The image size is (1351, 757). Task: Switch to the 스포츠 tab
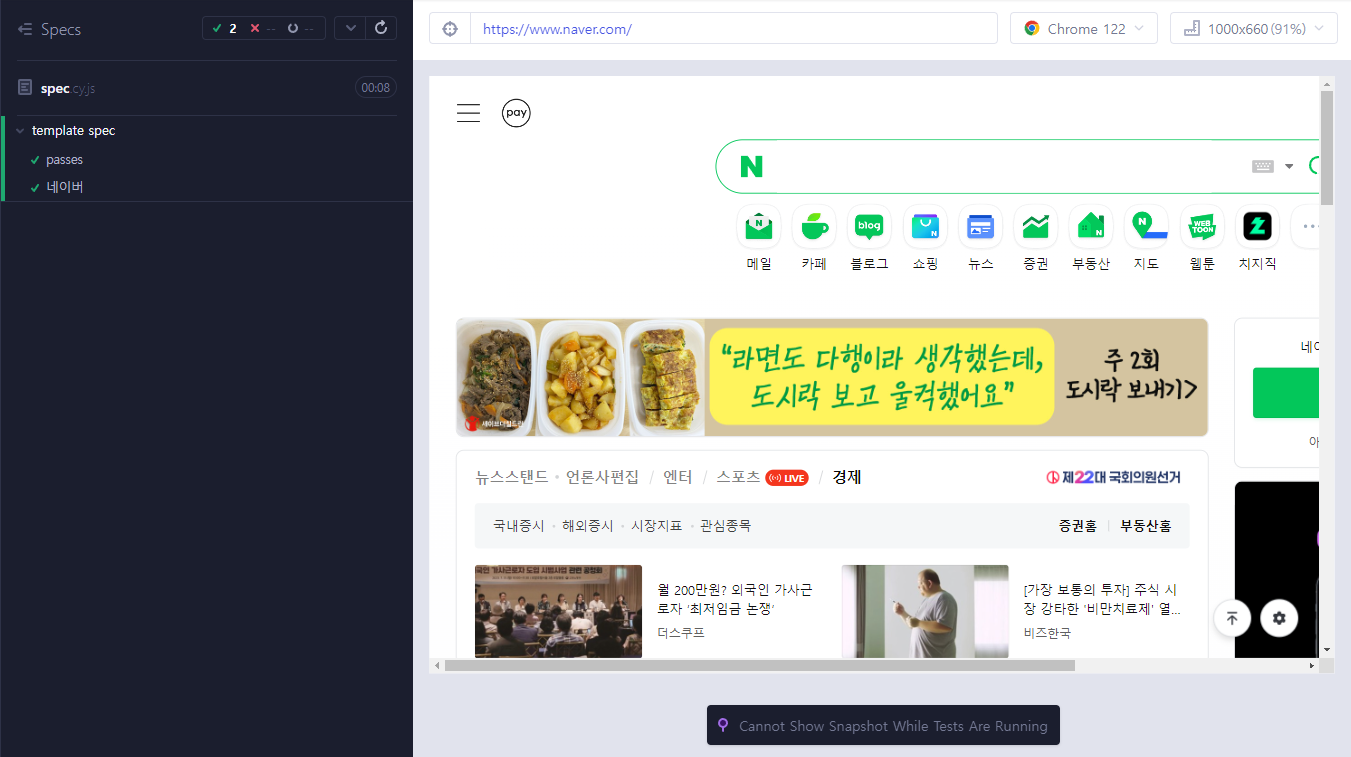pos(738,477)
